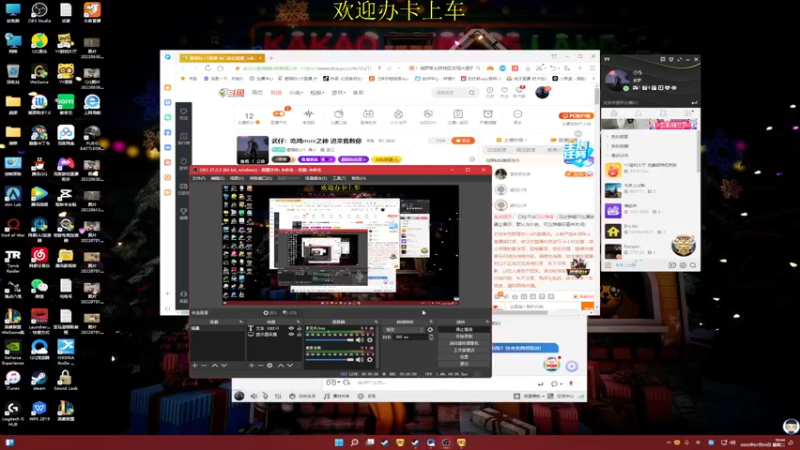Open OBS Studio desktop shortcut

point(39,12)
